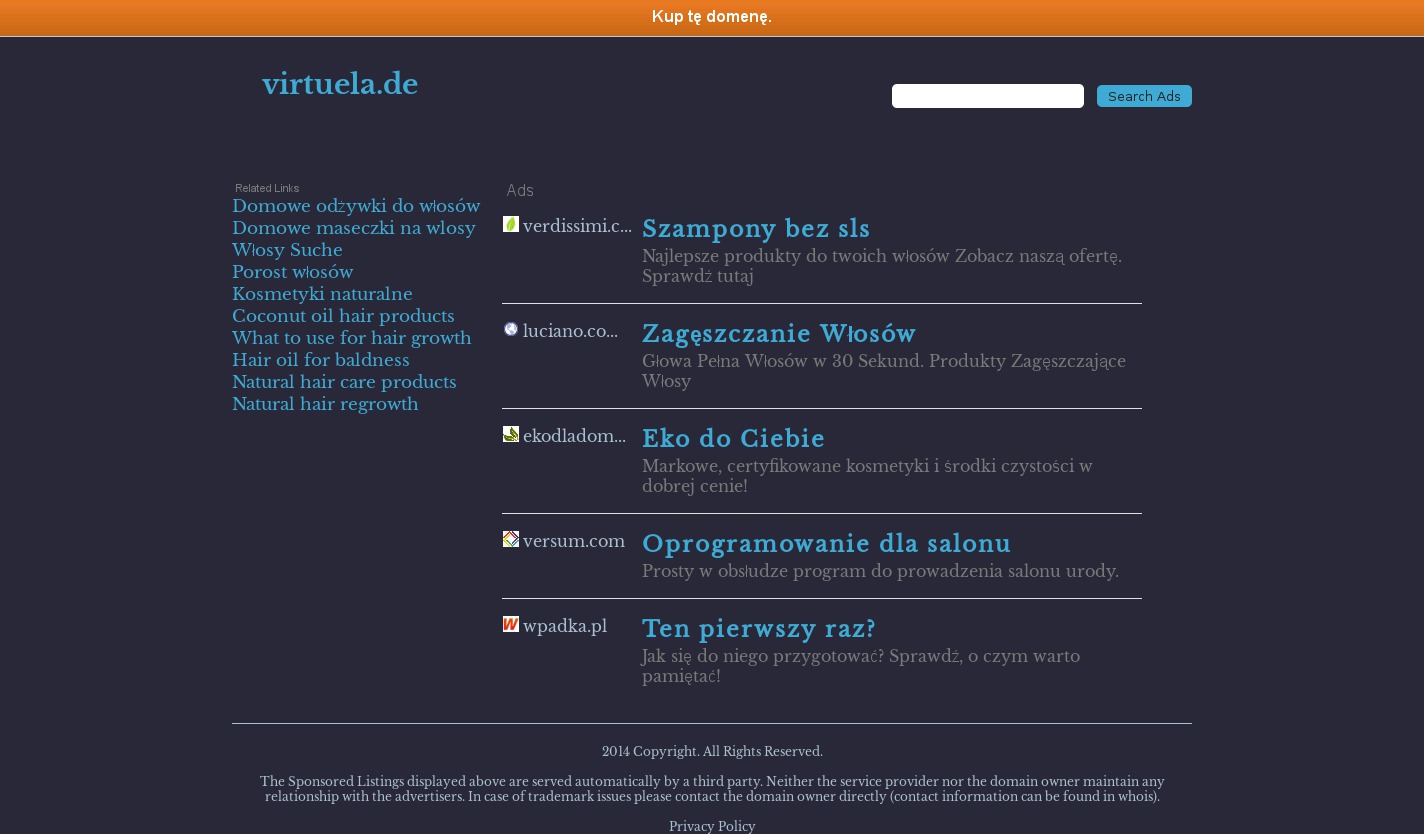Open the 'Szampony bez sls' ad headline

(756, 229)
